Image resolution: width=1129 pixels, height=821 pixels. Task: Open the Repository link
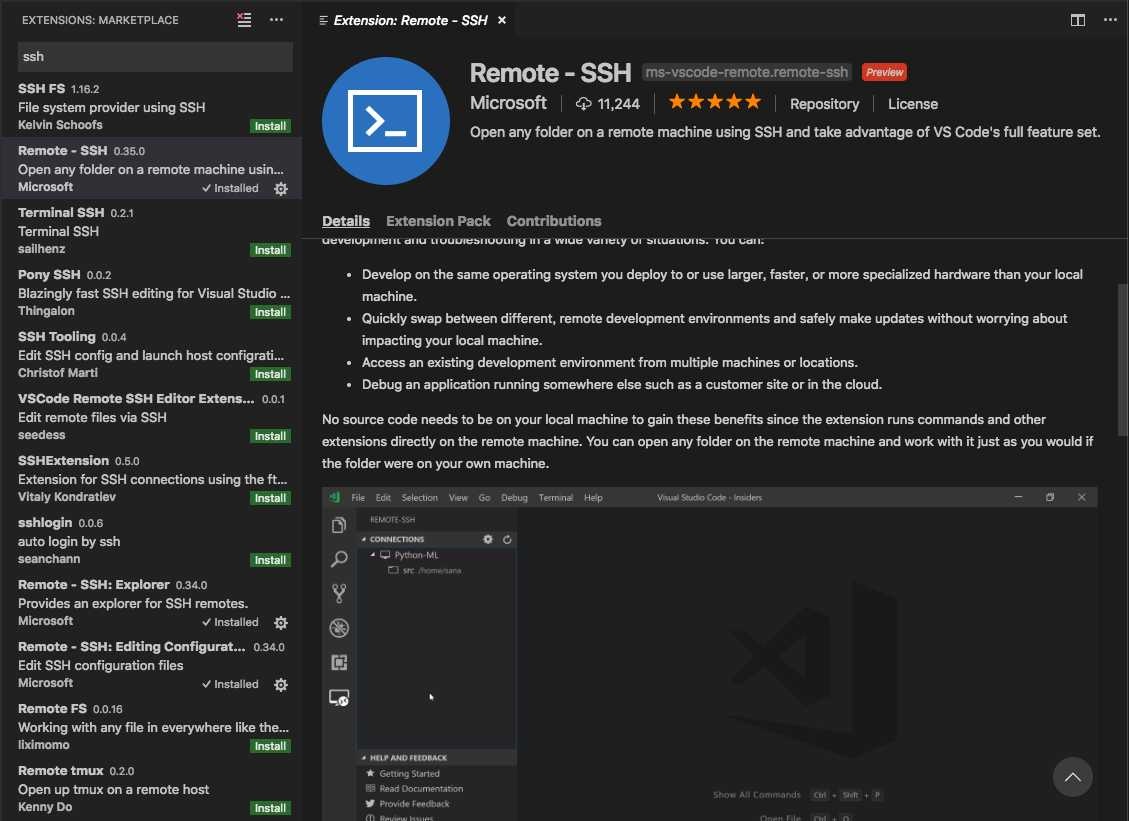pos(824,104)
